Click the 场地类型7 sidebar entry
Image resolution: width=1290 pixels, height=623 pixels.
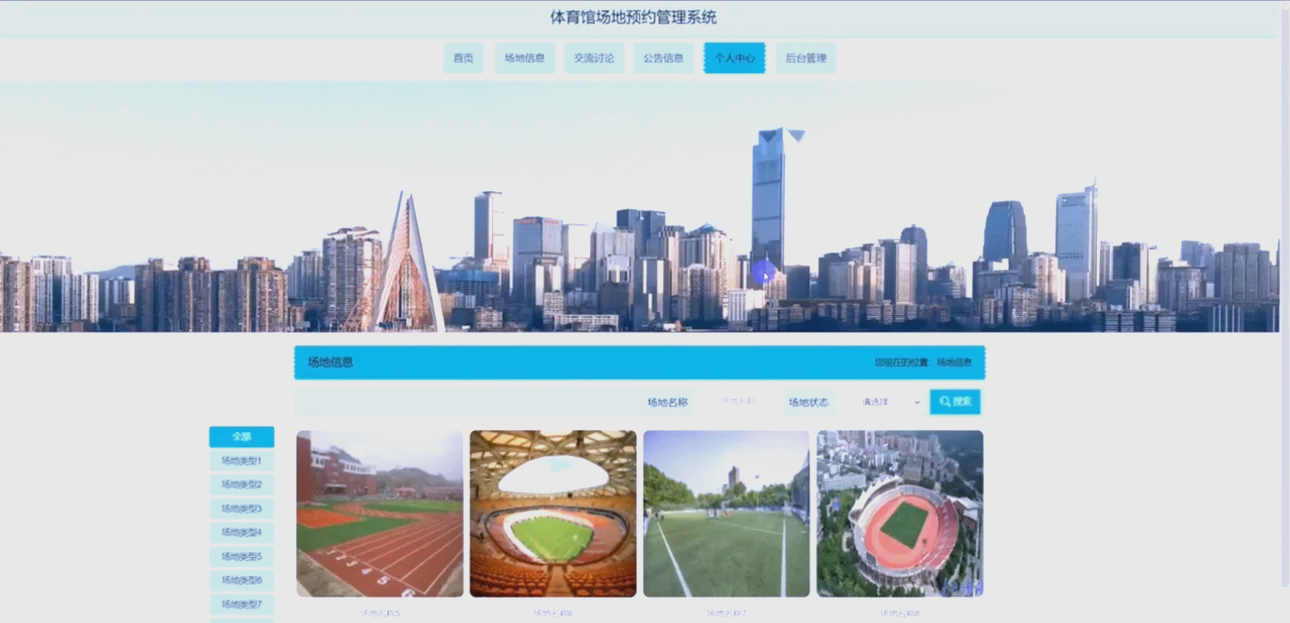240,604
